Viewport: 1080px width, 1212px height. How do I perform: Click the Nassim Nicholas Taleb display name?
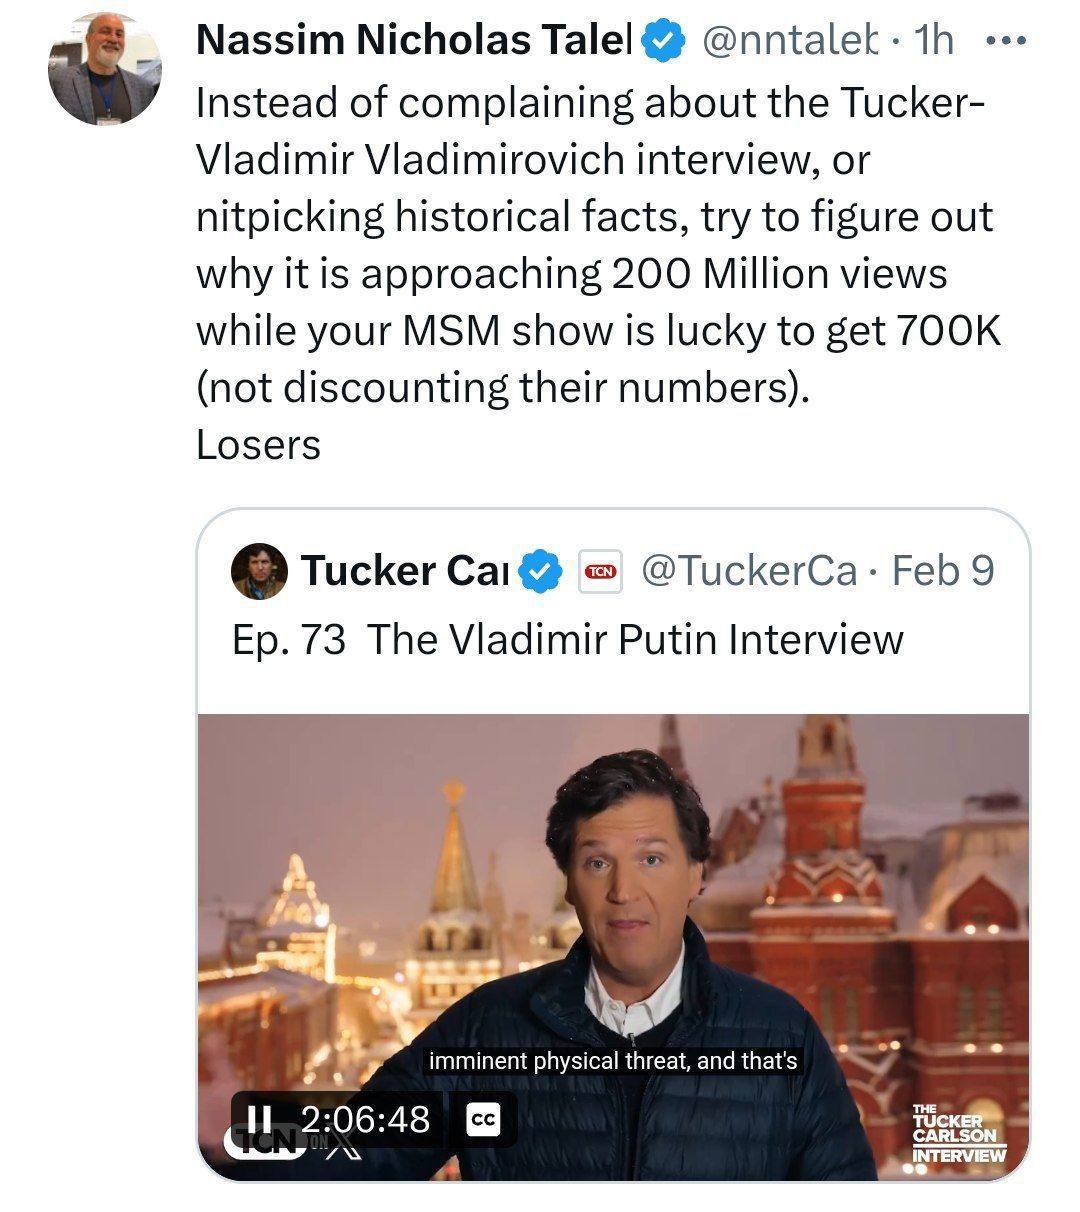(414, 40)
